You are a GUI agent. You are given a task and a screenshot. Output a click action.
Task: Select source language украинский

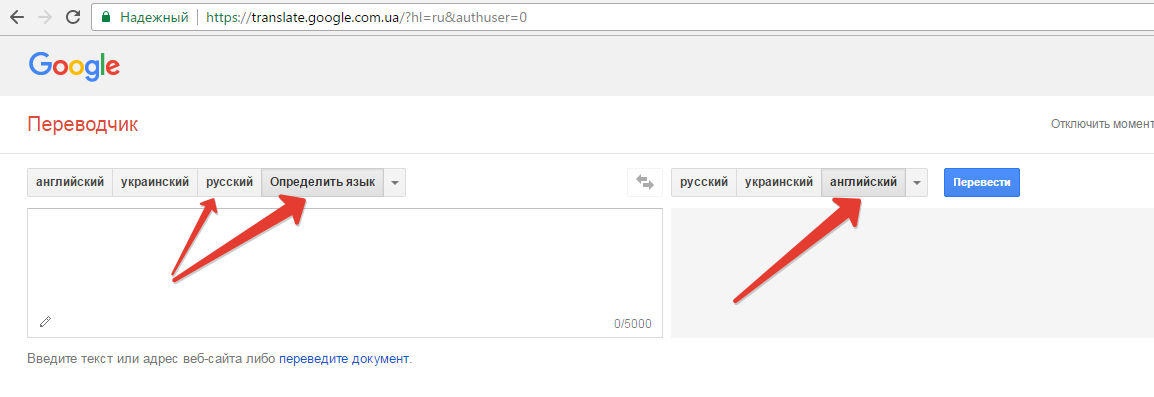tap(155, 183)
